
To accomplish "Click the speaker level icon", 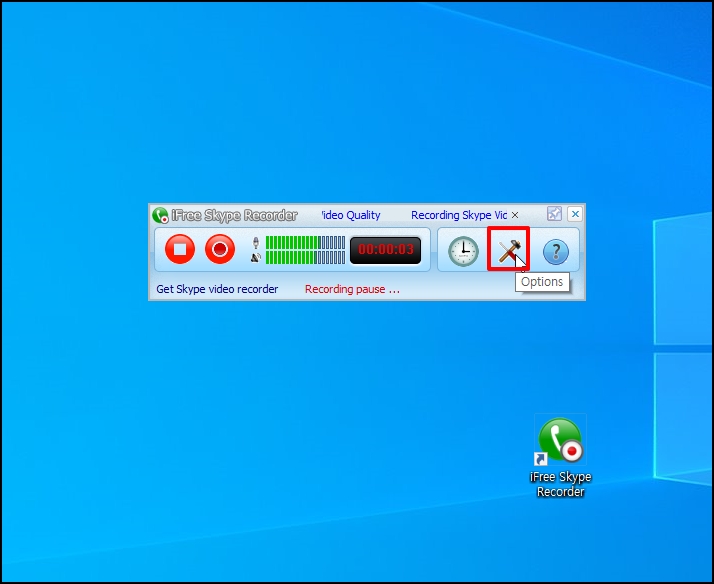I will pos(255,258).
